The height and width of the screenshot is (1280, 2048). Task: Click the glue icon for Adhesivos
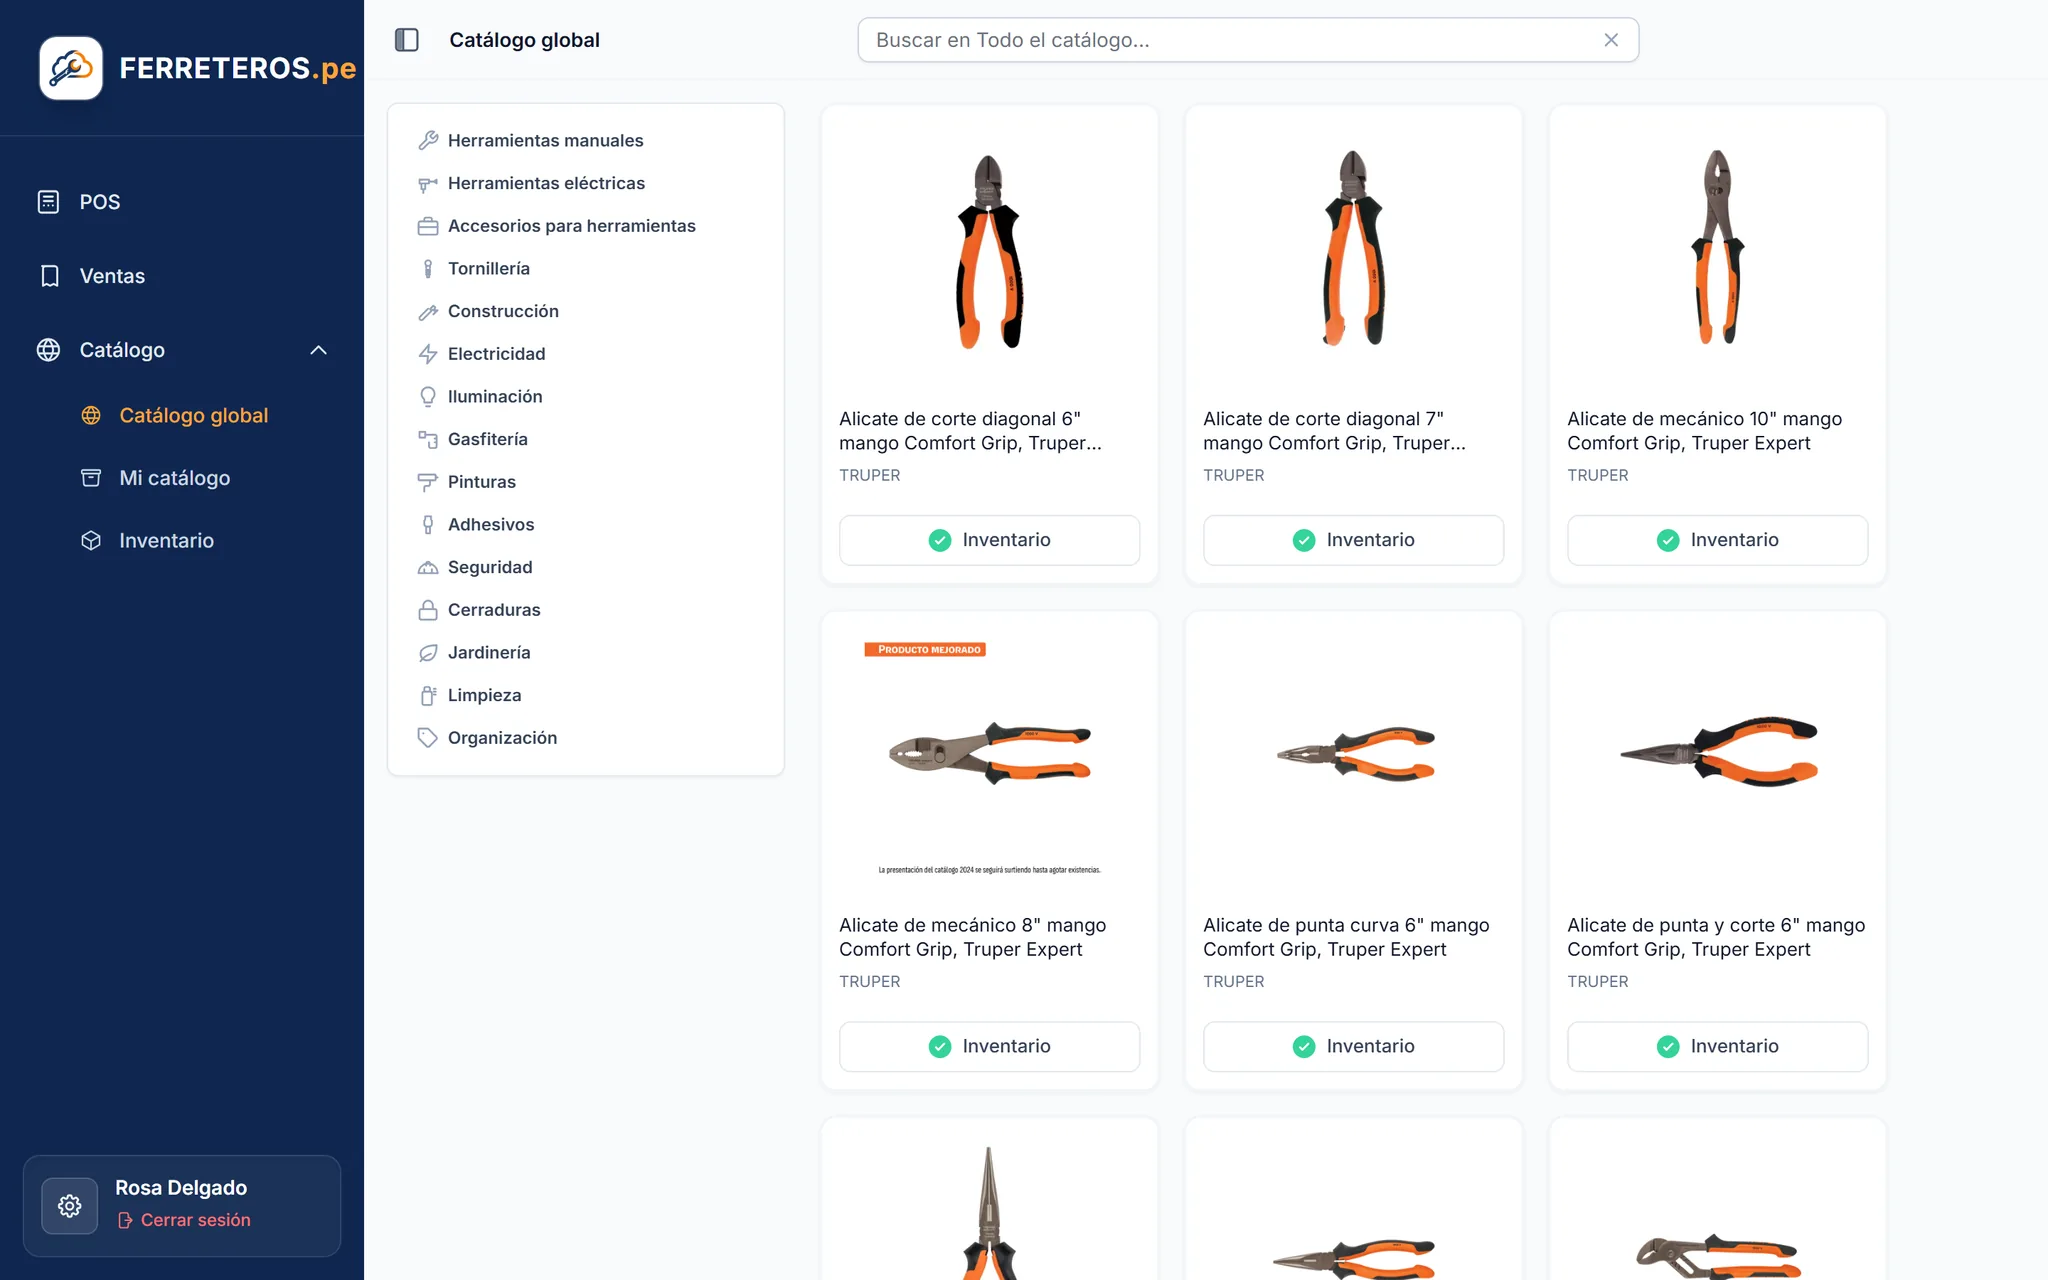[x=428, y=525]
